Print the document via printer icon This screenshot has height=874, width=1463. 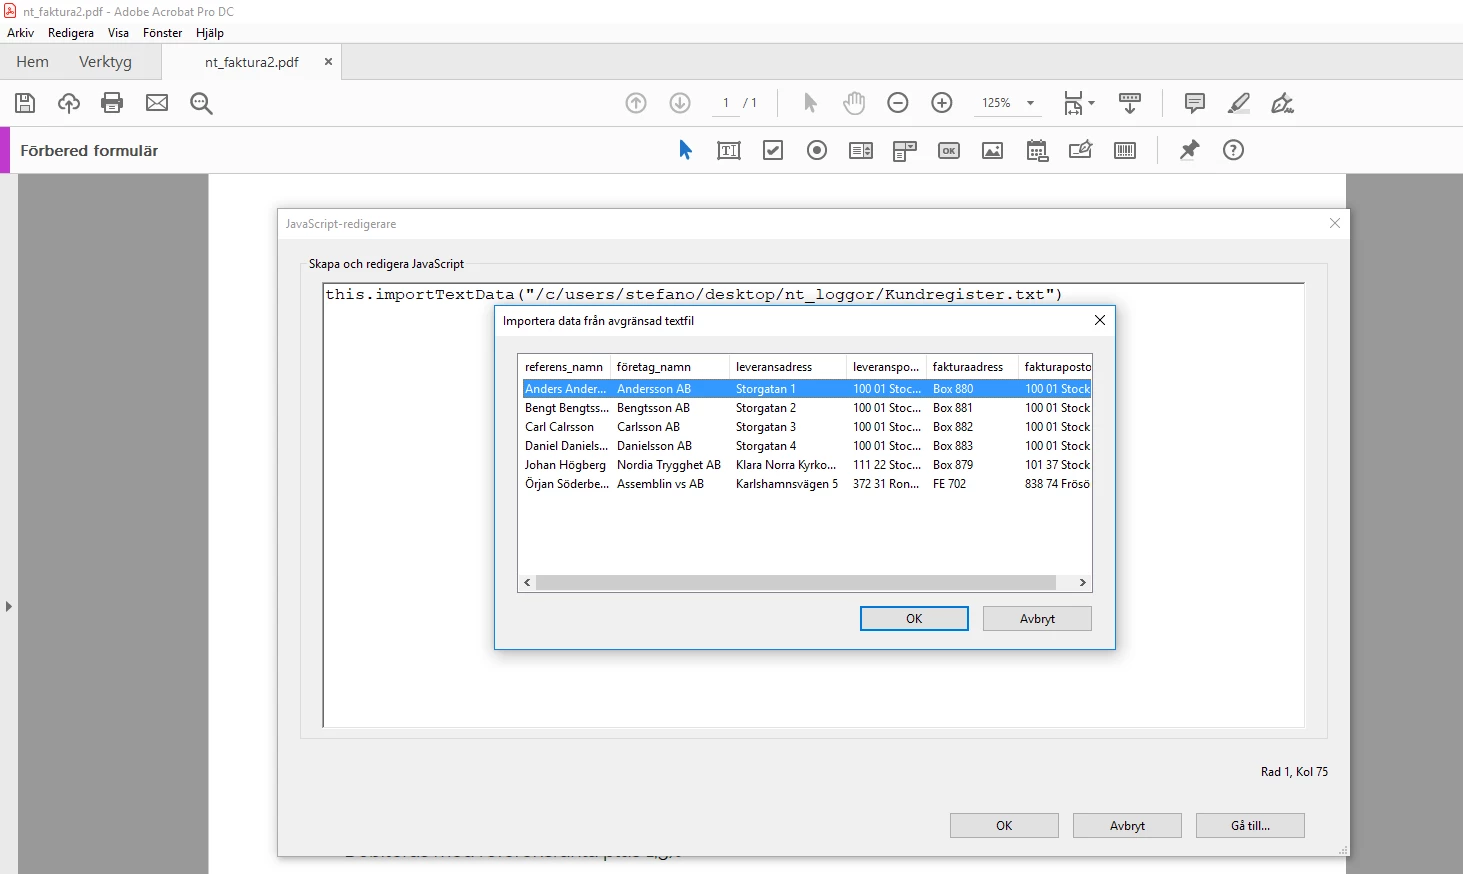[112, 103]
